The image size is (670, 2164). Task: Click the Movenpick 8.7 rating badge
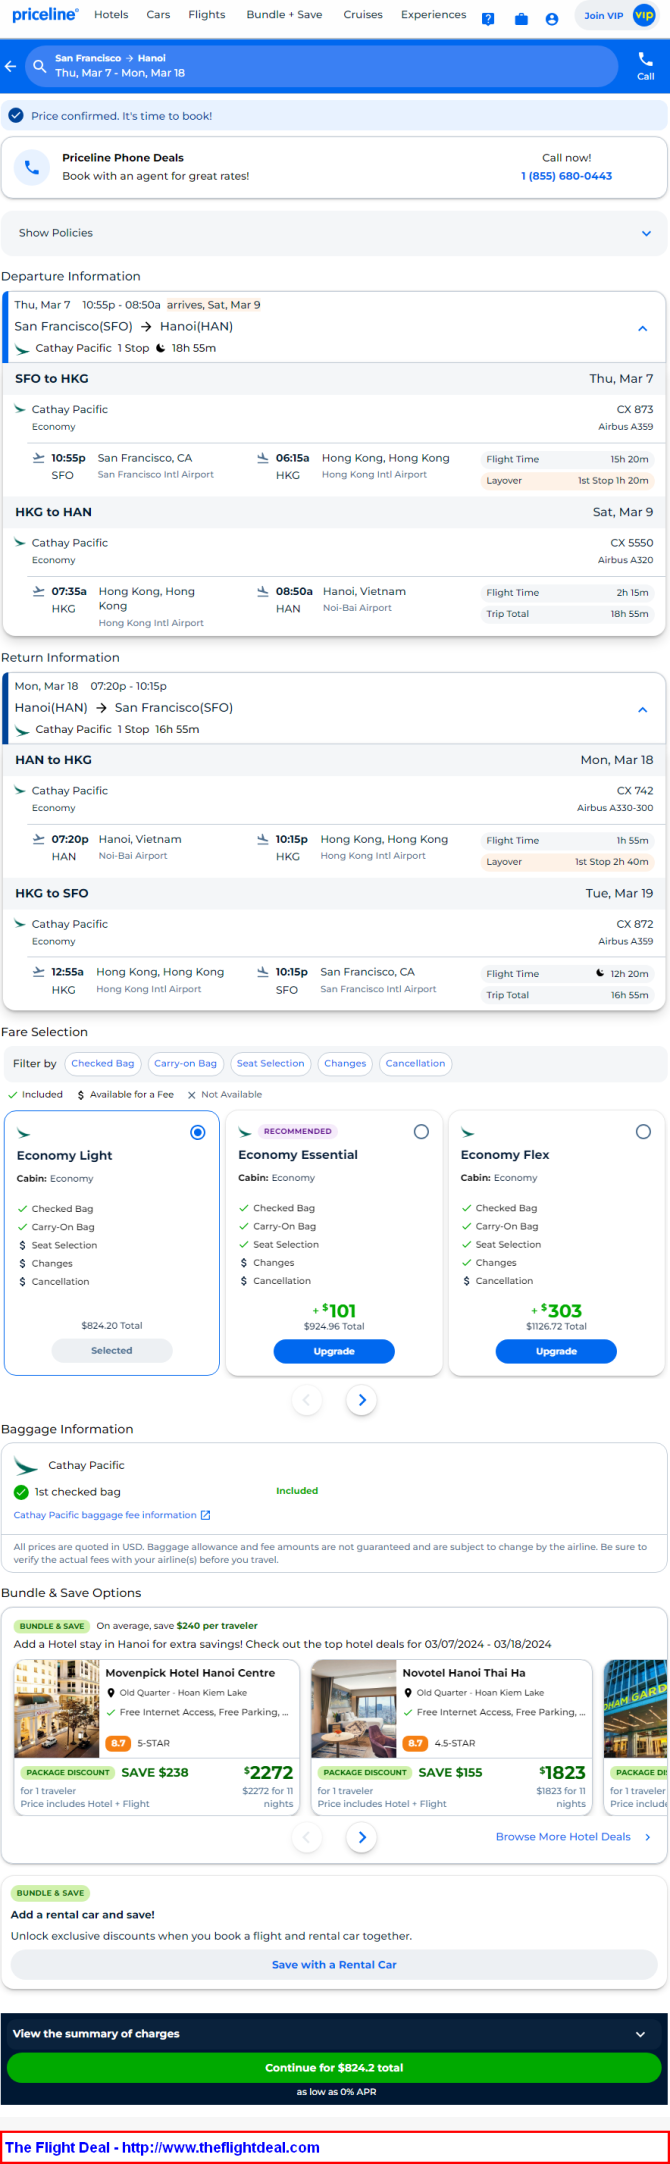119,1743
